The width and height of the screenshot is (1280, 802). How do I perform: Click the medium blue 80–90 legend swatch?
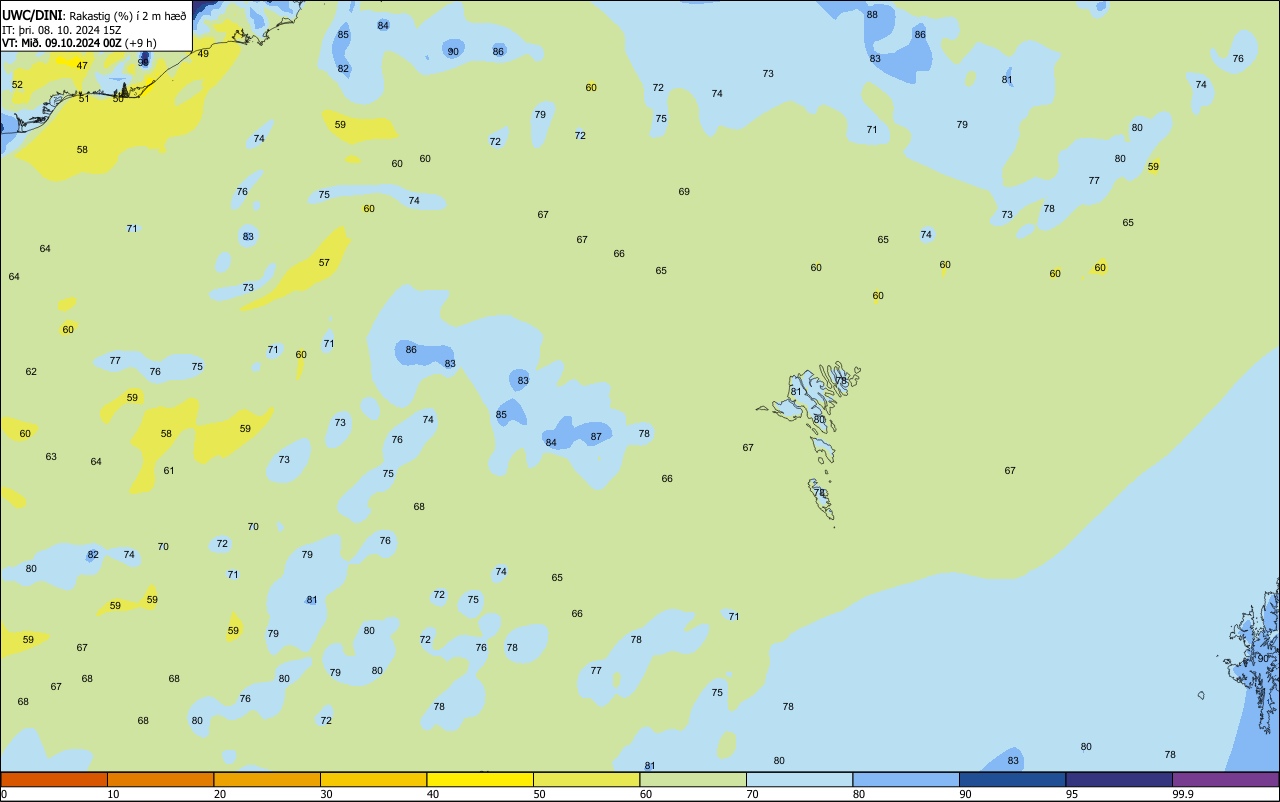click(x=906, y=779)
